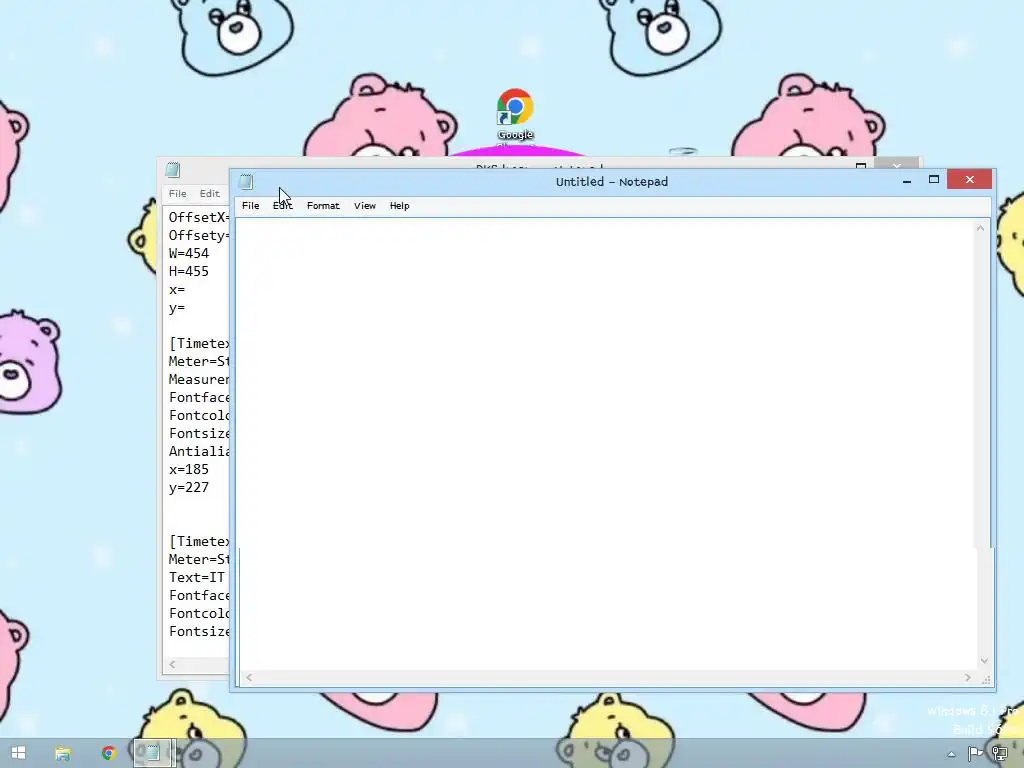1024x768 pixels.
Task: Click the vertical scrollbar down arrow in Untitled Notepad
Action: point(984,661)
